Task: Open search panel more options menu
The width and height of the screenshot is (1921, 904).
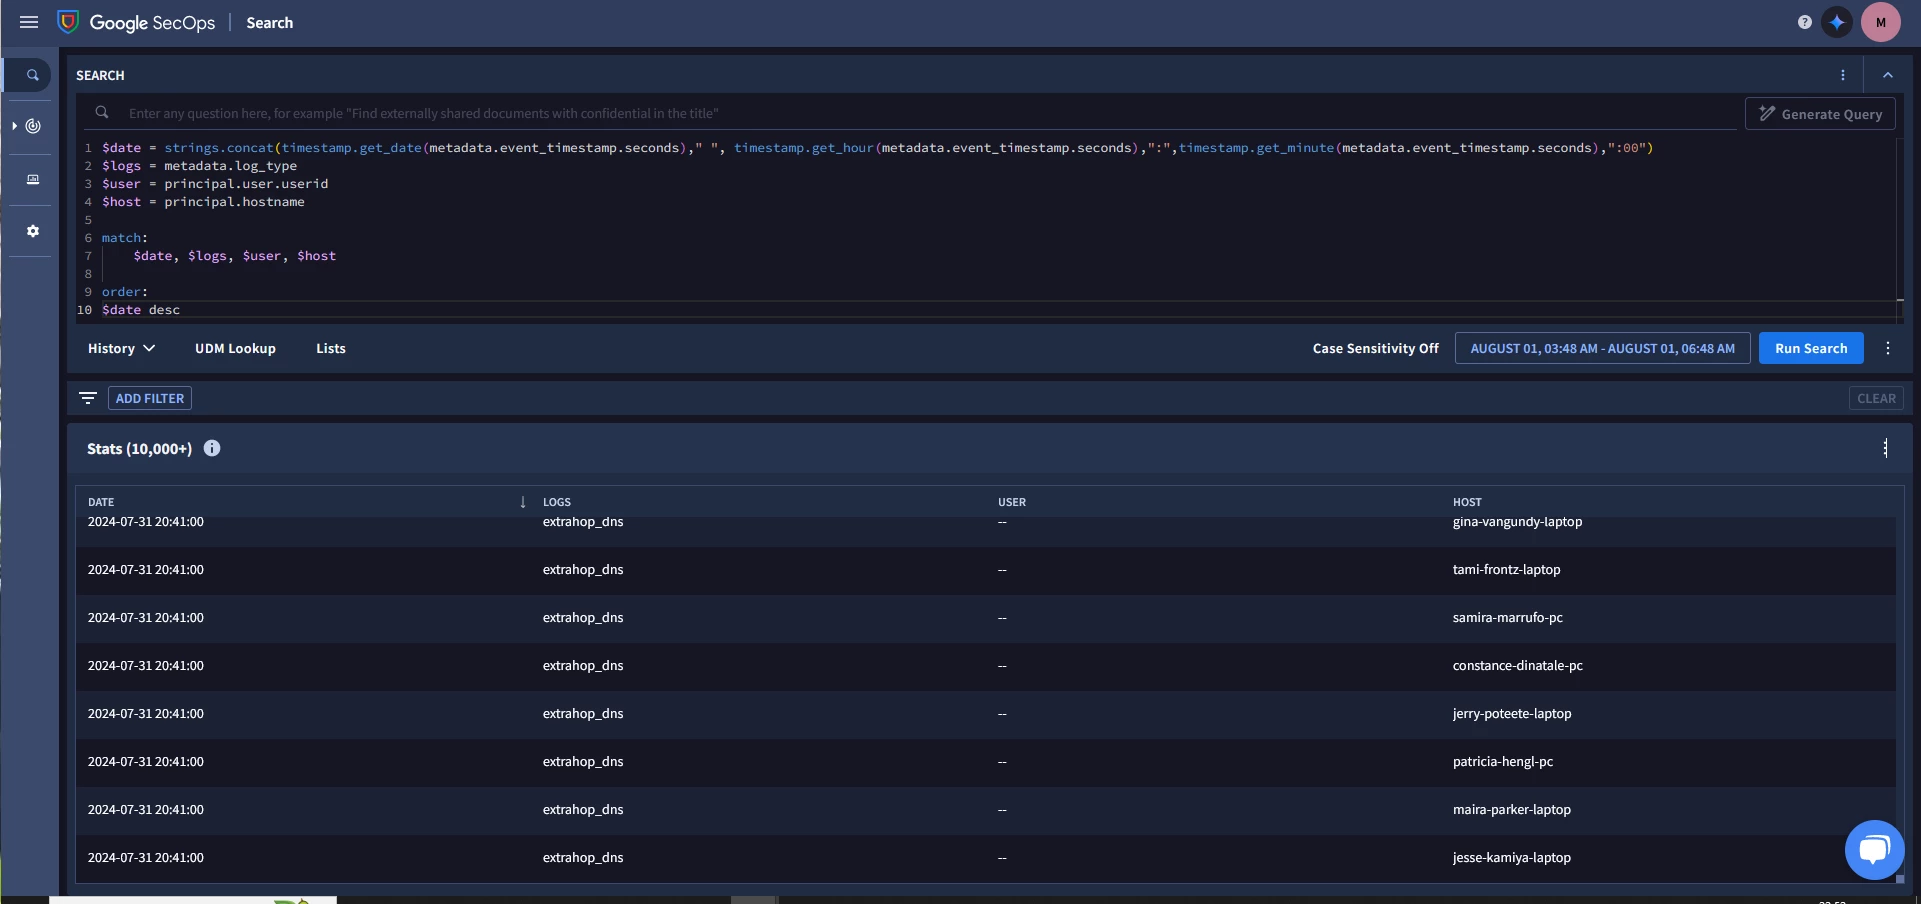Action: pos(1843,75)
